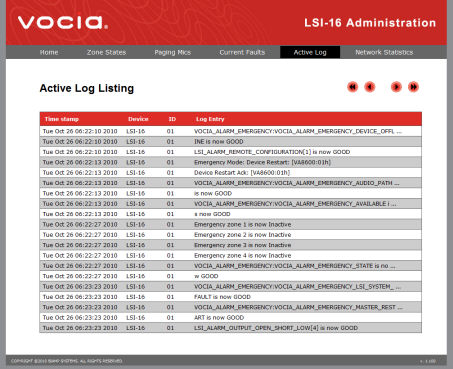Click the EMERGENCY_AVAILABLE alarm entry
The height and width of the screenshot is (369, 453).
(x=230, y=204)
